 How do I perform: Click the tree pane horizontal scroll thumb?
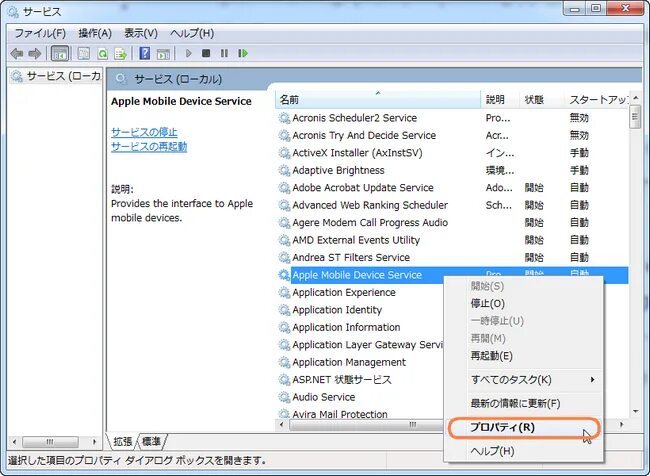point(50,442)
